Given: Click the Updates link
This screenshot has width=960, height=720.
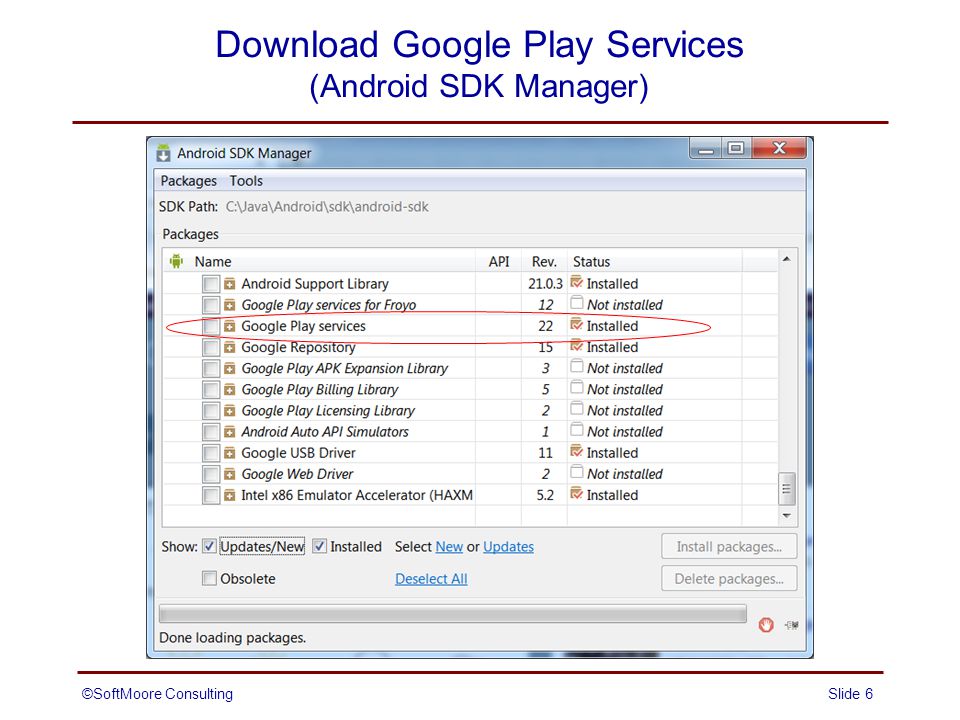Looking at the screenshot, I should 508,547.
